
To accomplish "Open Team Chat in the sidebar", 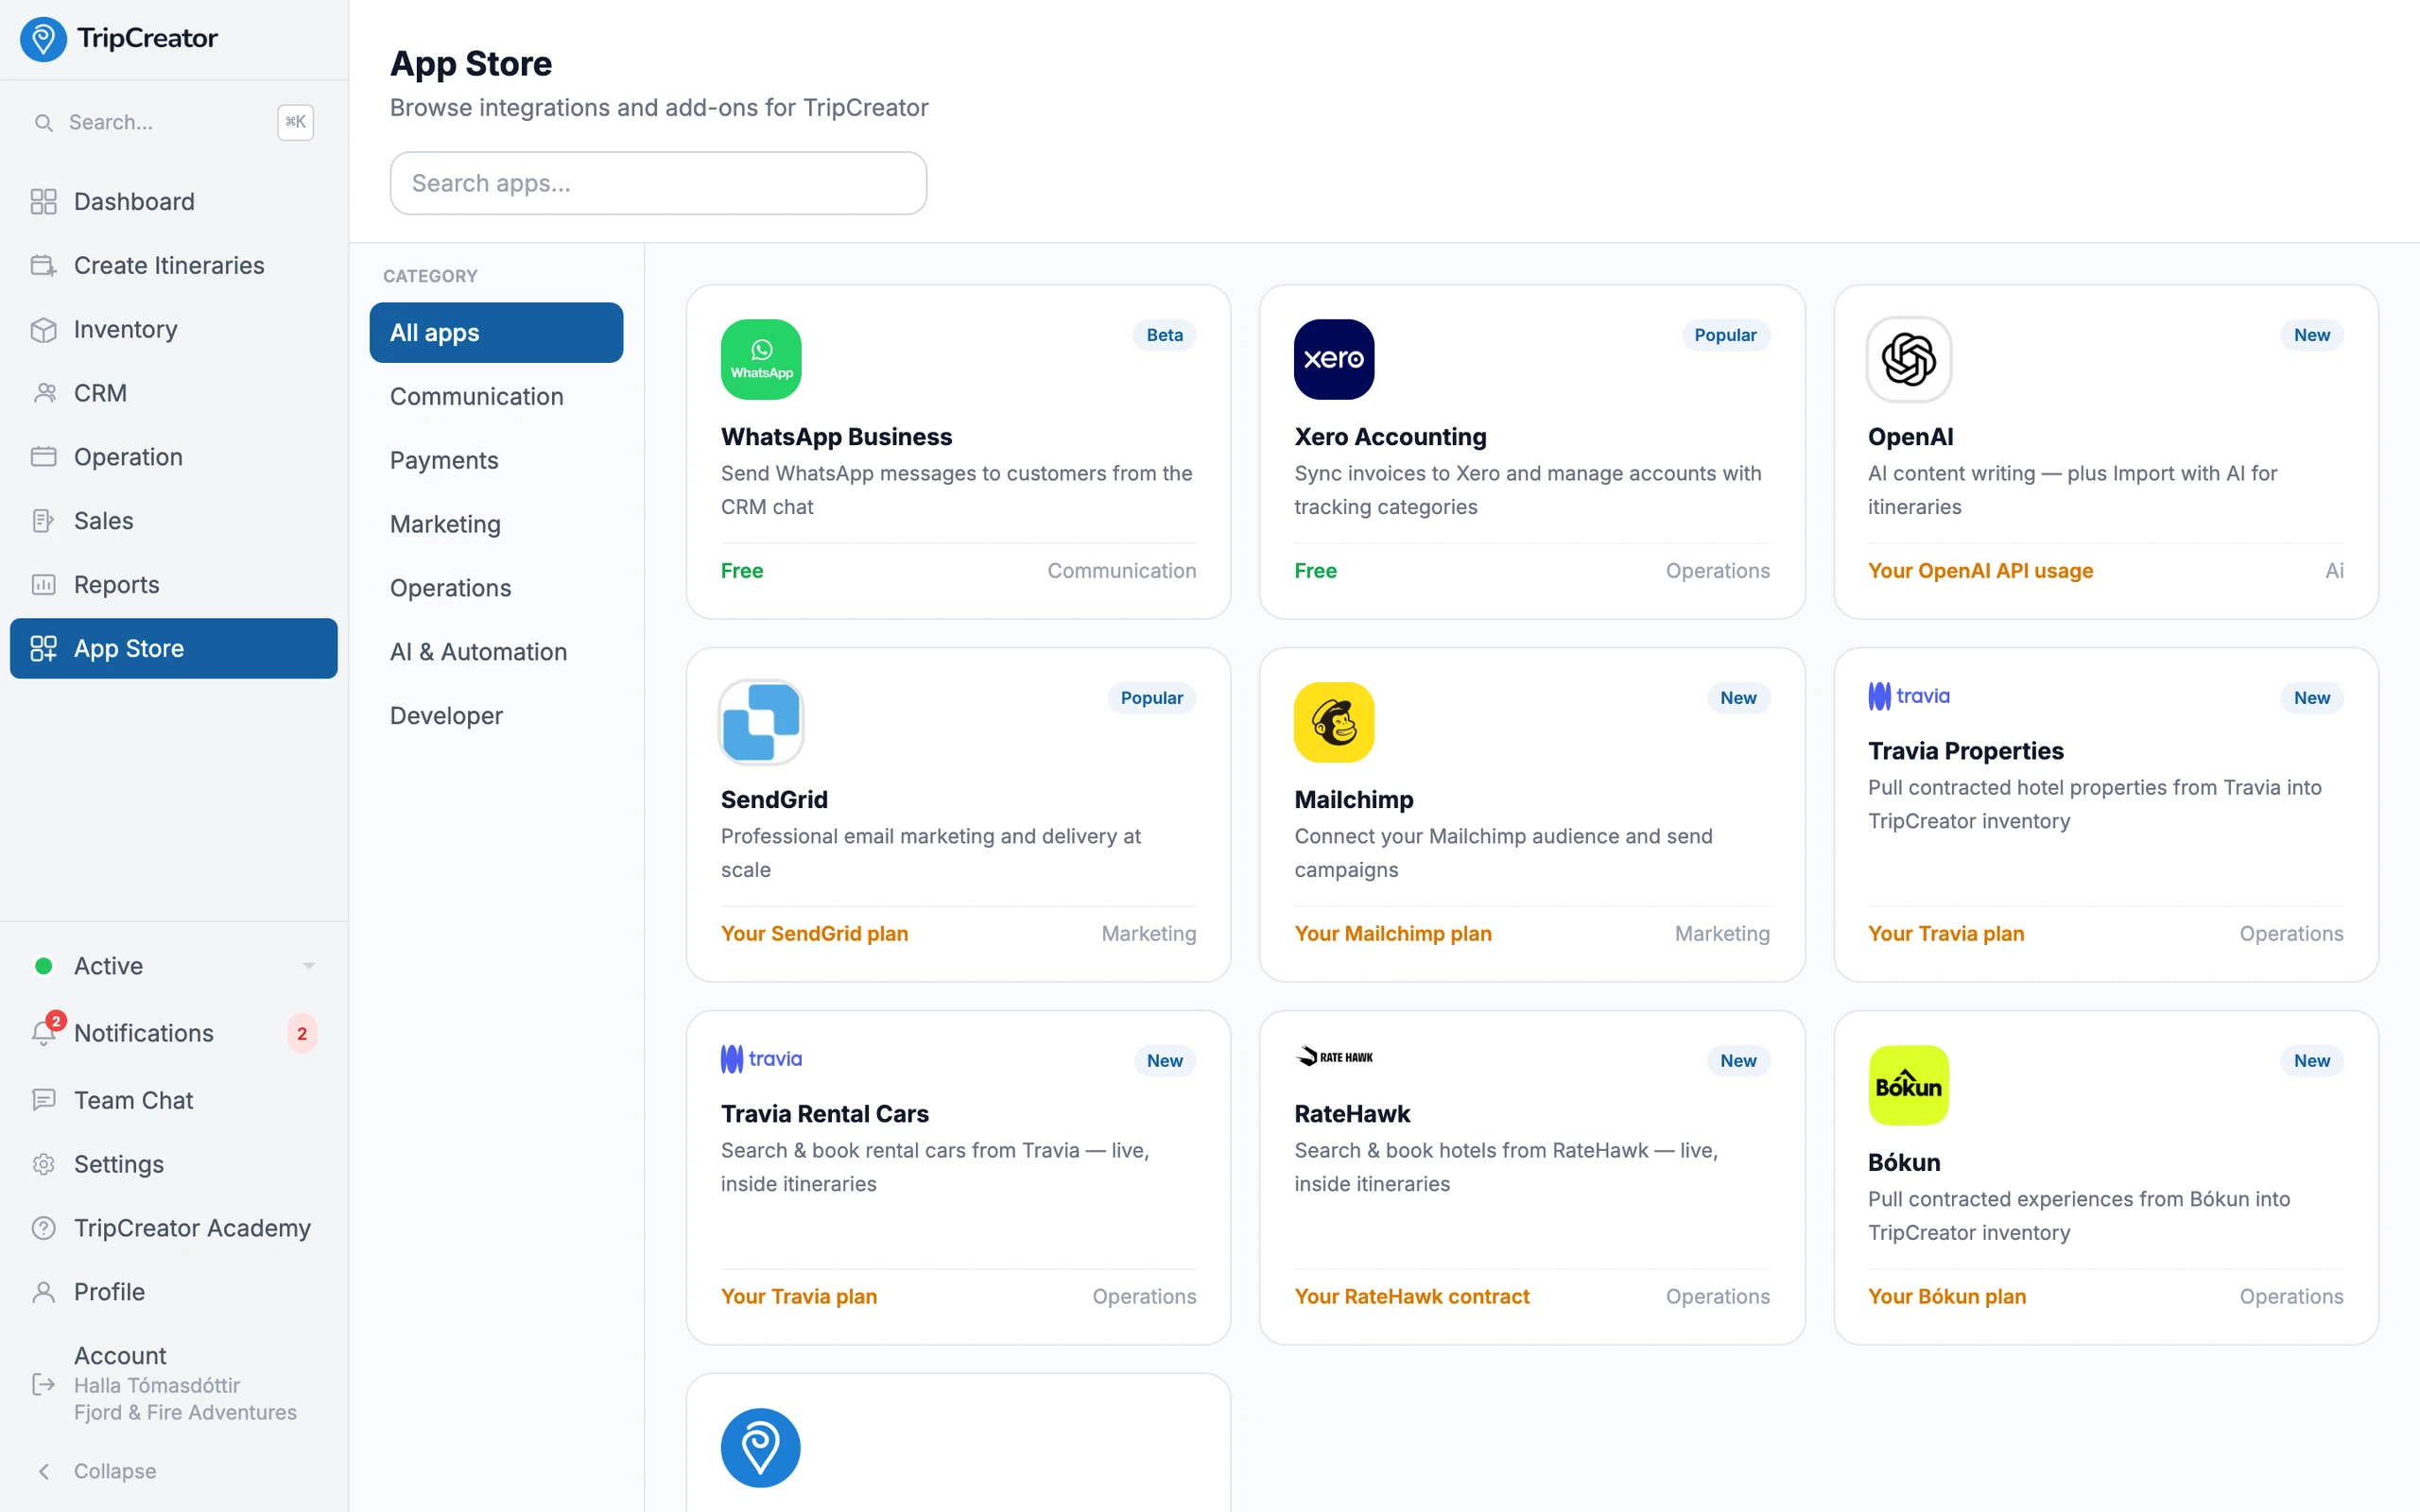I will click(x=174, y=1100).
